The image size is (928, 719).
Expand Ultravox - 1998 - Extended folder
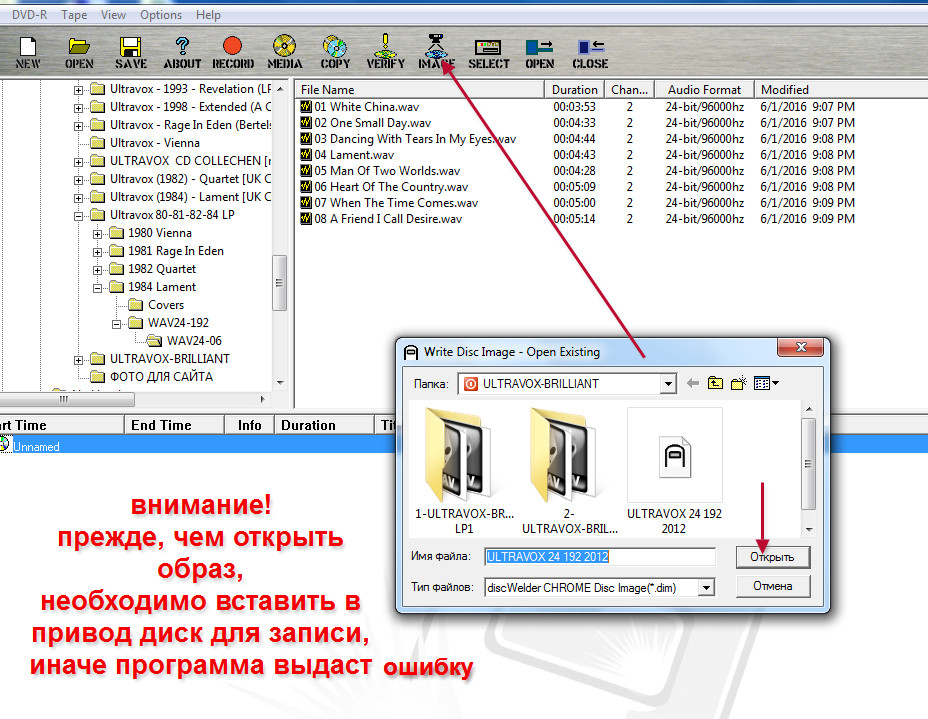(78, 108)
